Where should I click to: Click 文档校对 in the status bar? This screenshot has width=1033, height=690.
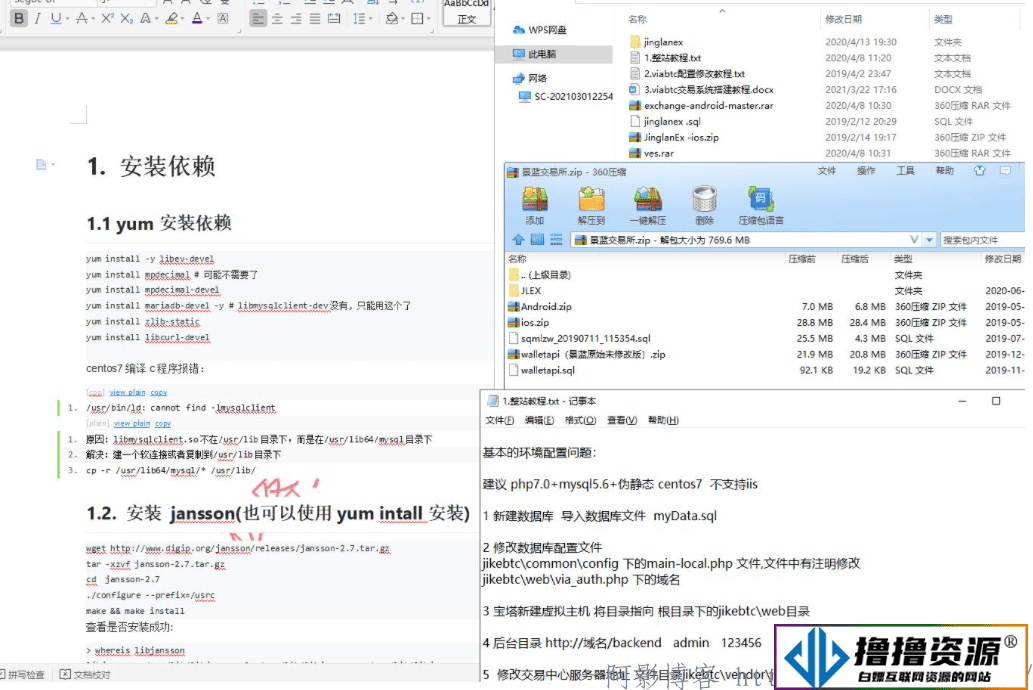[x=85, y=674]
